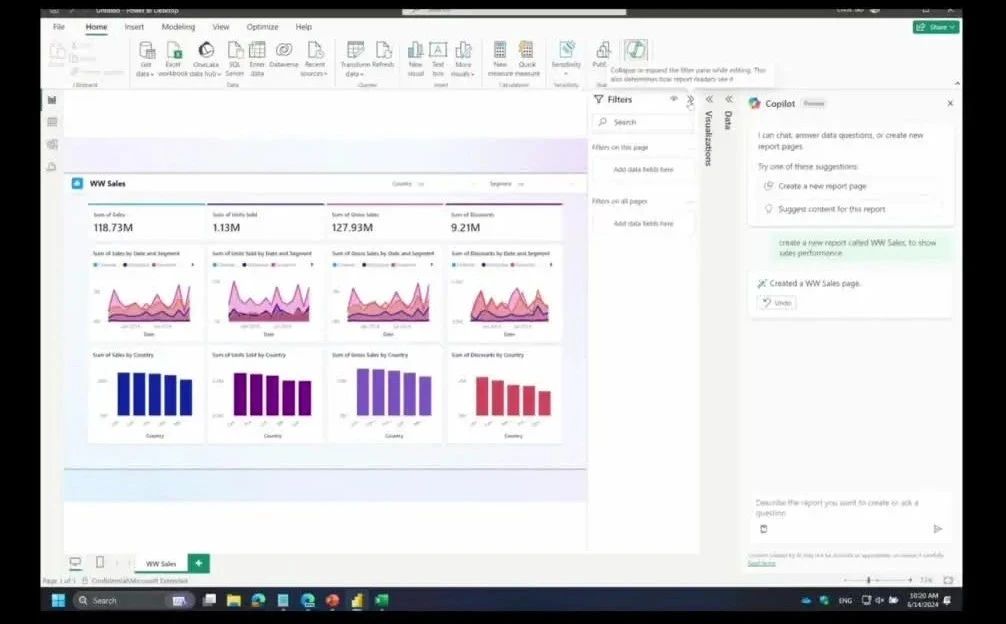Click Add data fields under this page

[643, 170]
